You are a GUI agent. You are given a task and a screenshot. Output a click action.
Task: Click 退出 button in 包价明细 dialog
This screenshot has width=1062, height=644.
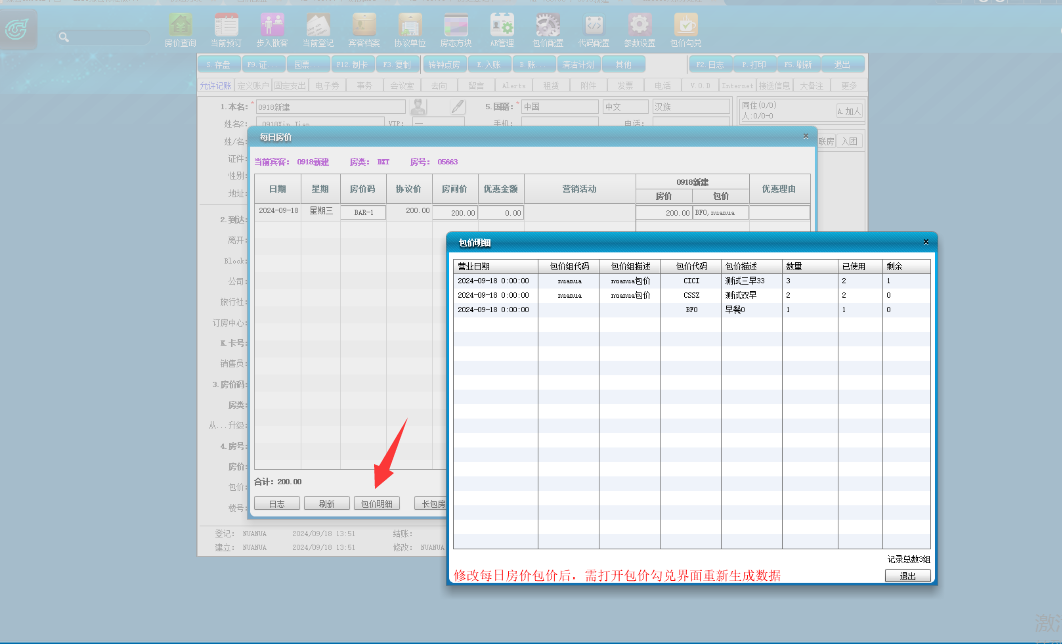click(908, 576)
